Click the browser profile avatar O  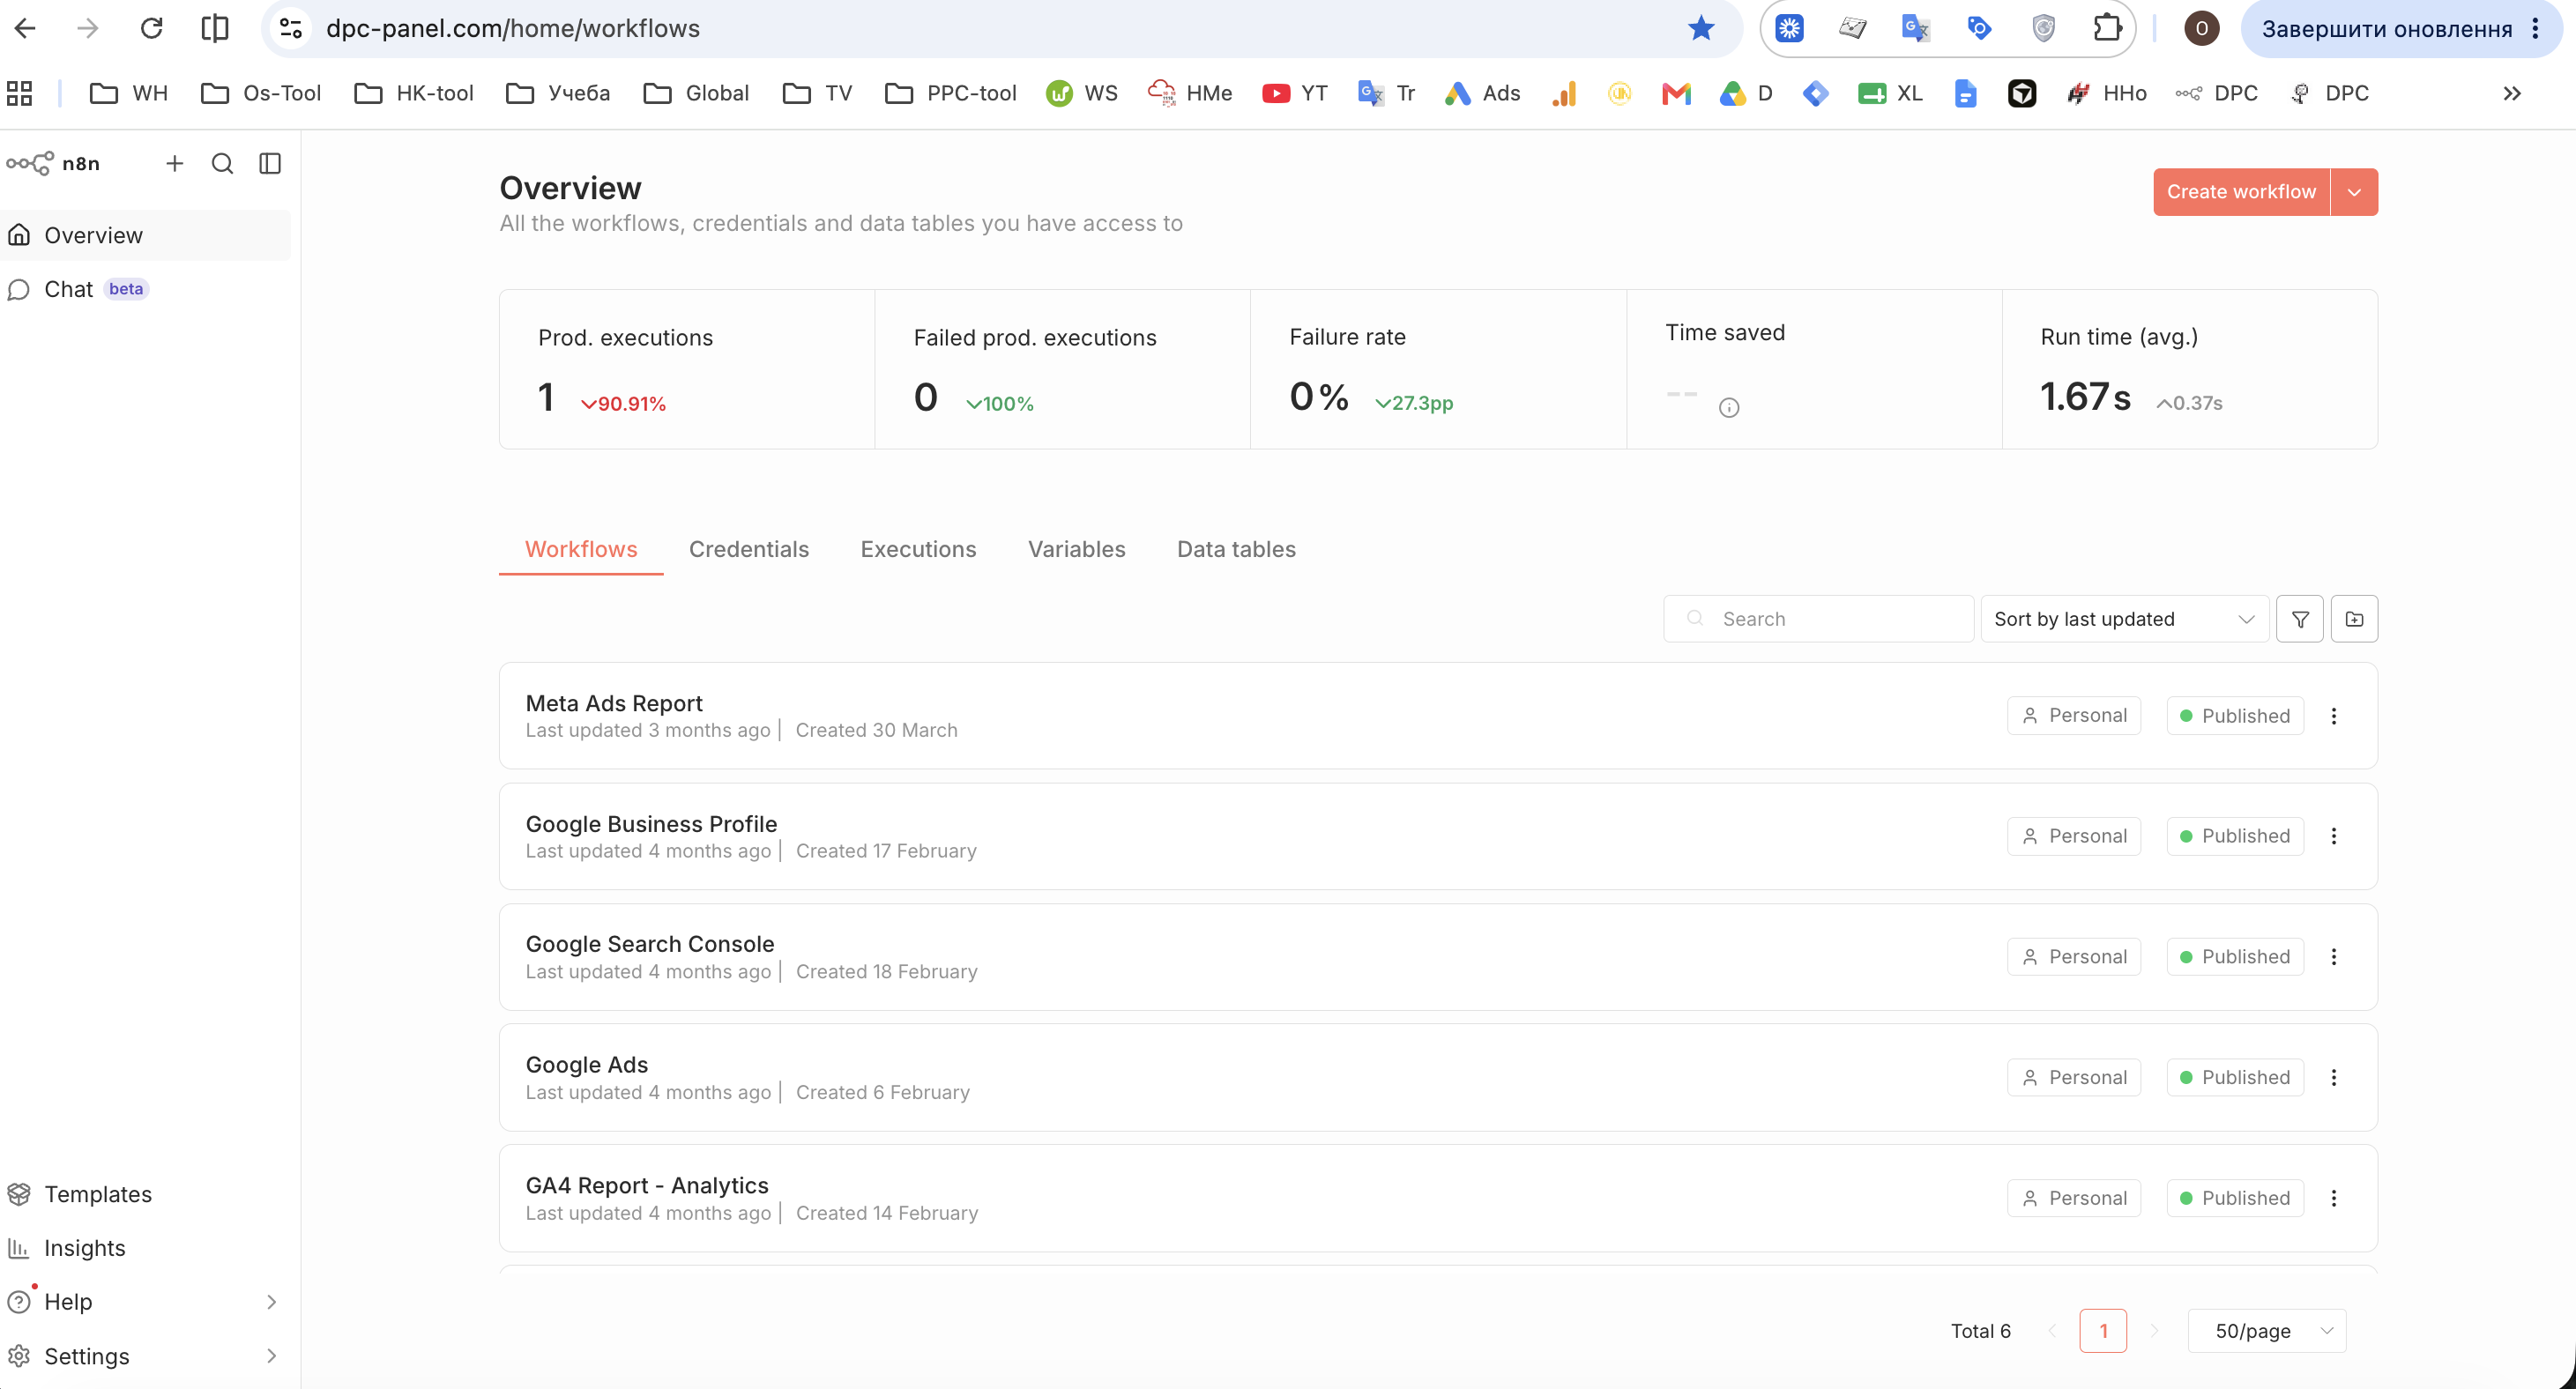[x=2201, y=28]
